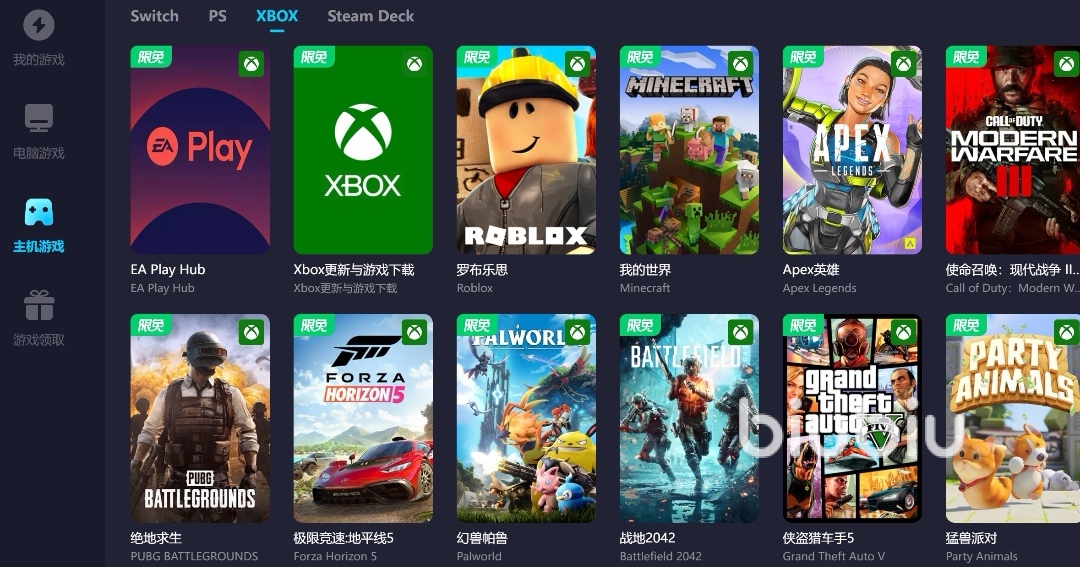Click the Xbox badge on EA Play Hub cover
1080x567 pixels.
point(251,64)
